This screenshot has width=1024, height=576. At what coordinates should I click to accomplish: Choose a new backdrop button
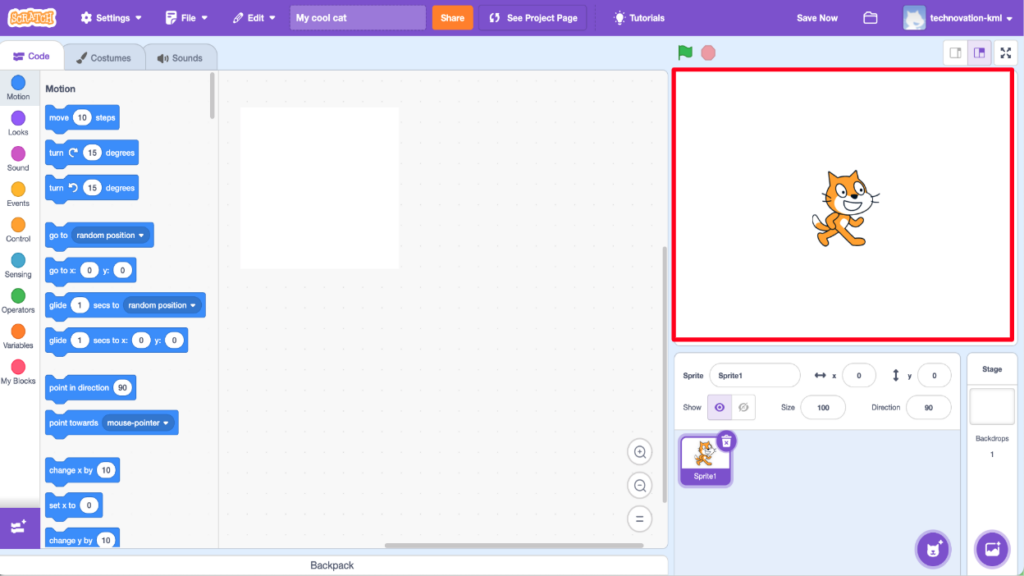(992, 549)
